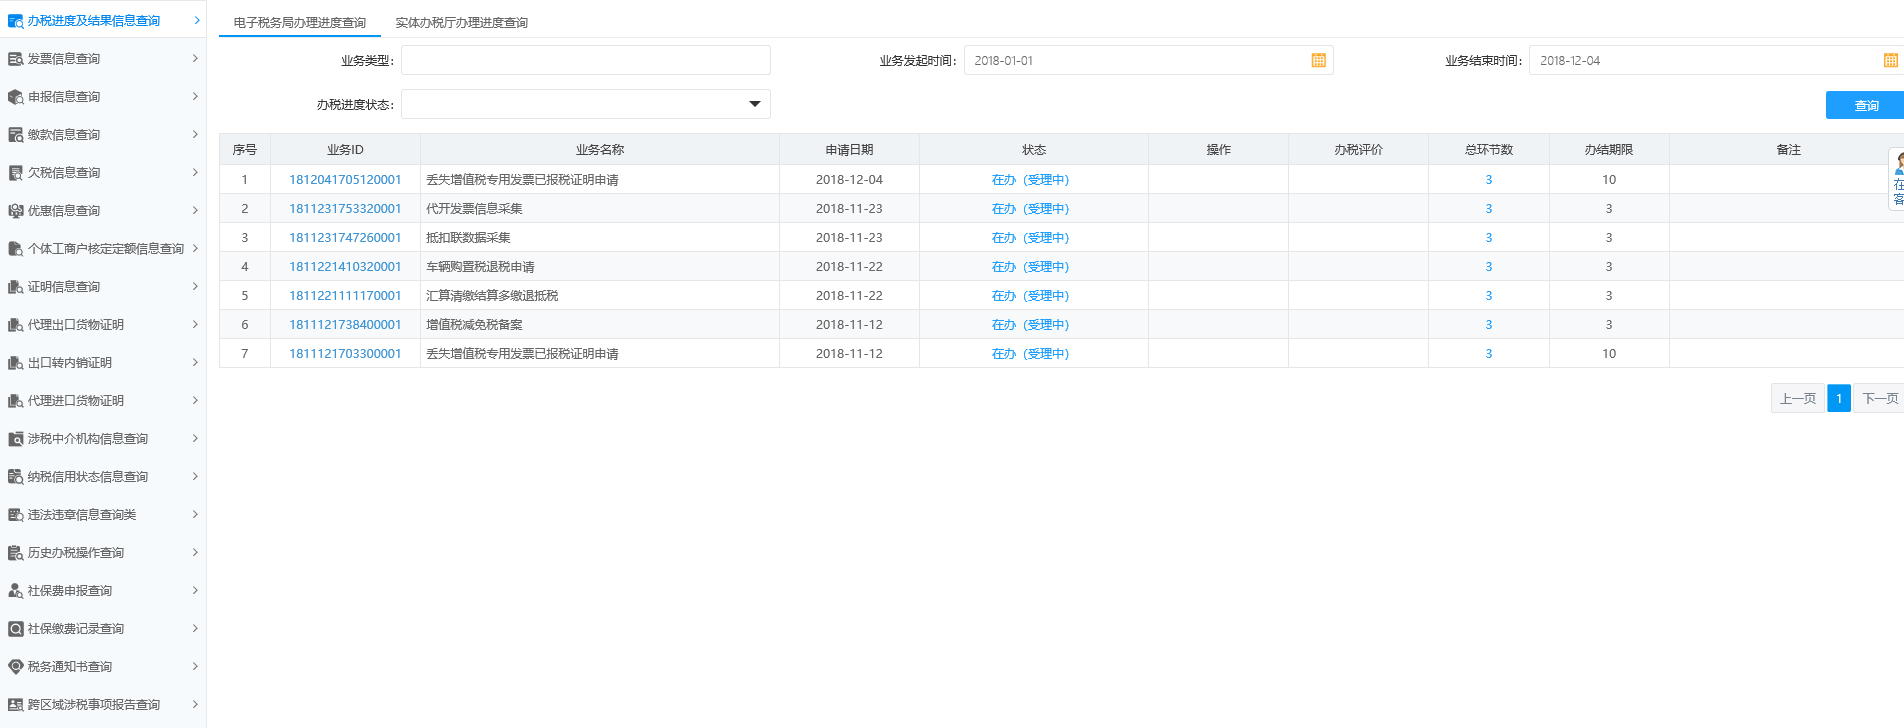Go to 上一页 previous page
1904x728 pixels.
click(1797, 398)
